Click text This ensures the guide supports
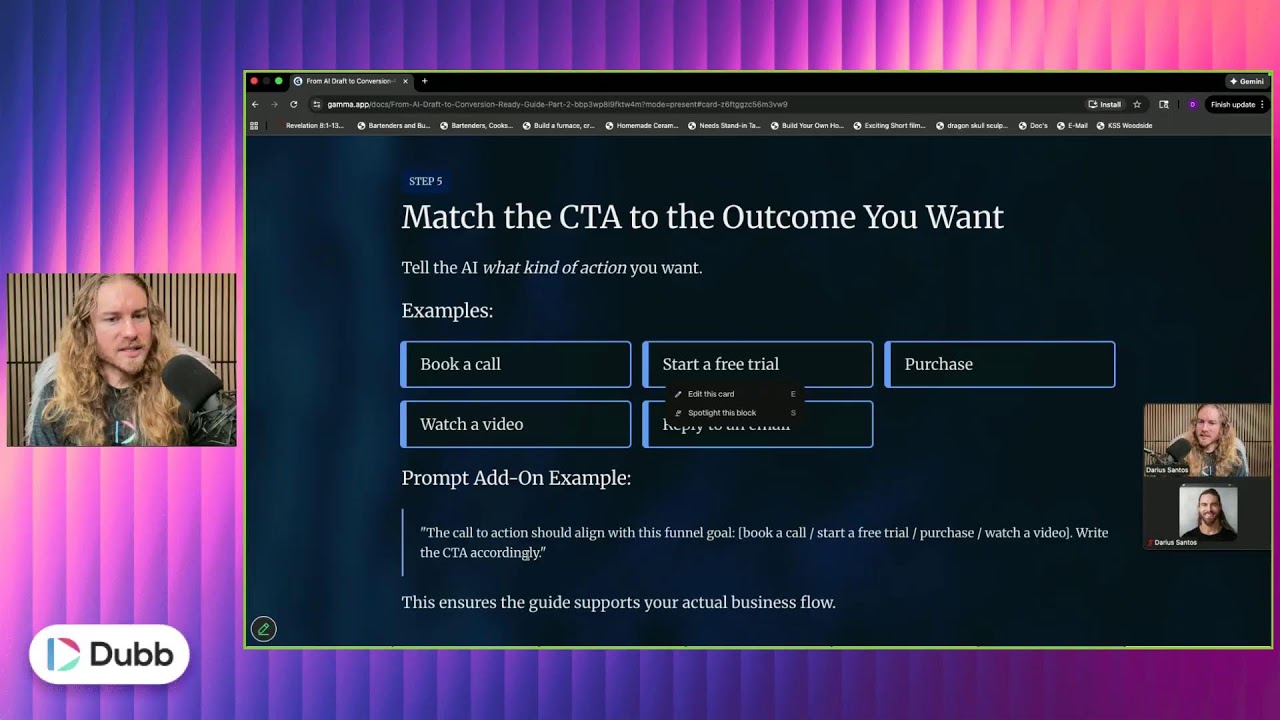1280x720 pixels. pos(618,602)
